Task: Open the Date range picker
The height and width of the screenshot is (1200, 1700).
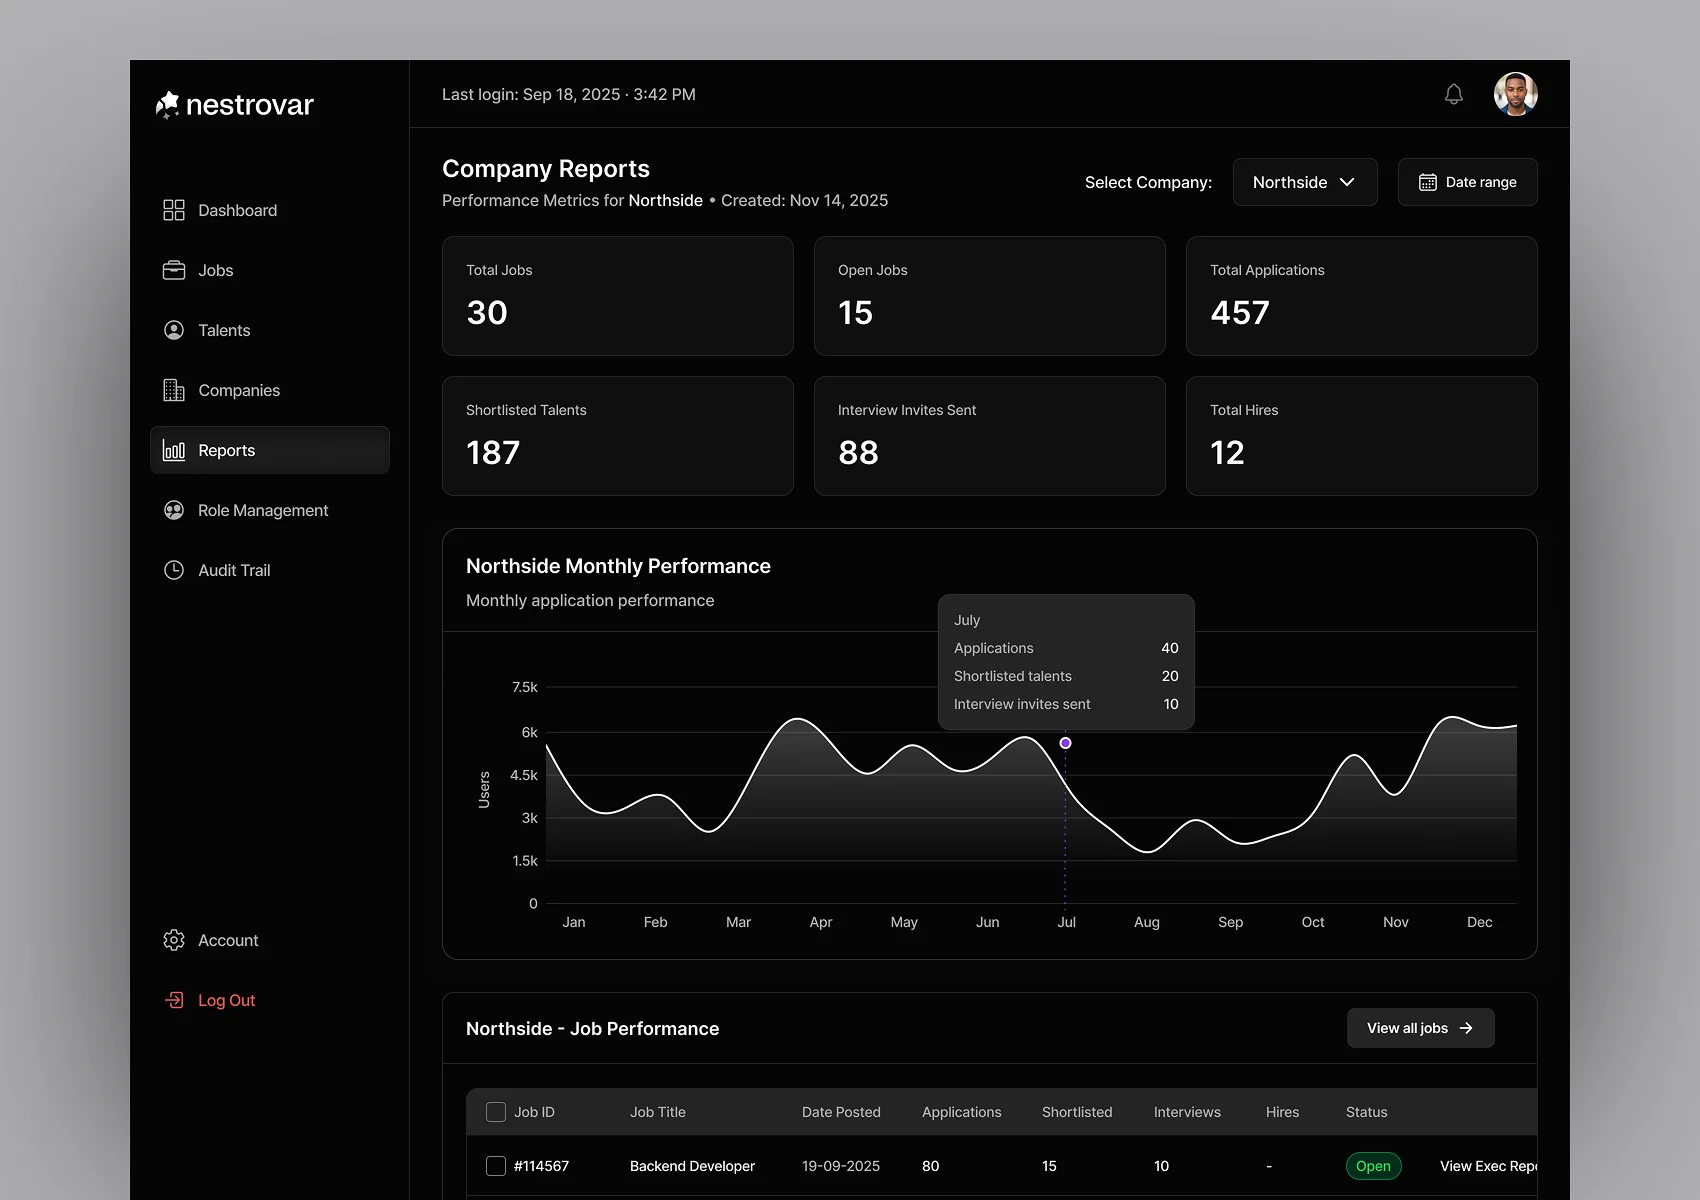Action: pos(1468,182)
